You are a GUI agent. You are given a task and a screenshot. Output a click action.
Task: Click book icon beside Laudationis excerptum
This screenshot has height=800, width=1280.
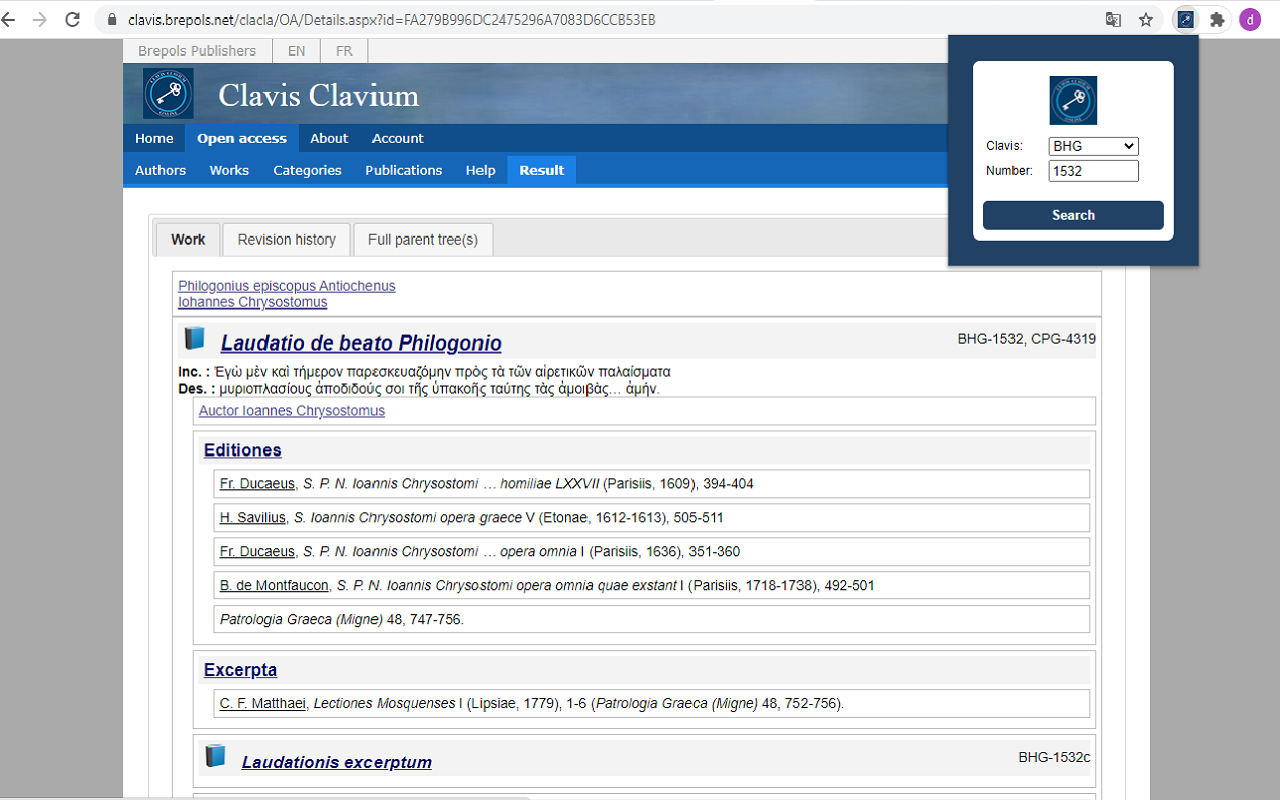pyautogui.click(x=215, y=756)
